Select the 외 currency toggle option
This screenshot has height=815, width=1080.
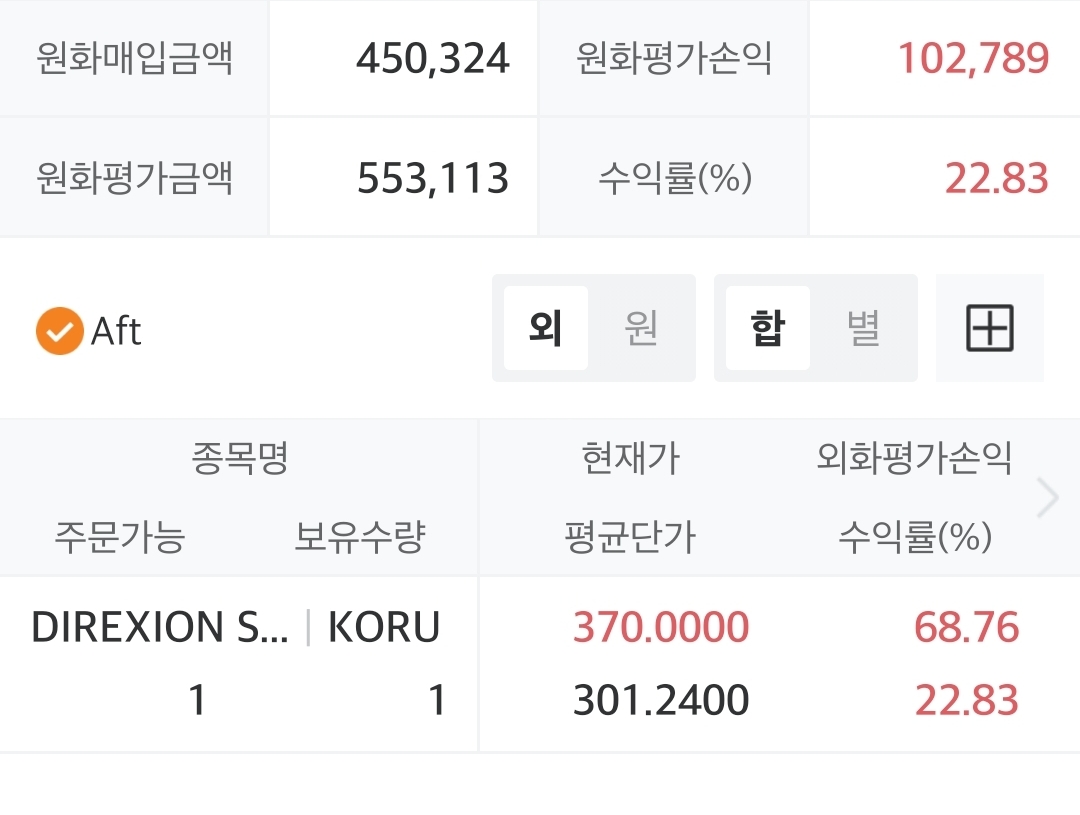click(546, 328)
